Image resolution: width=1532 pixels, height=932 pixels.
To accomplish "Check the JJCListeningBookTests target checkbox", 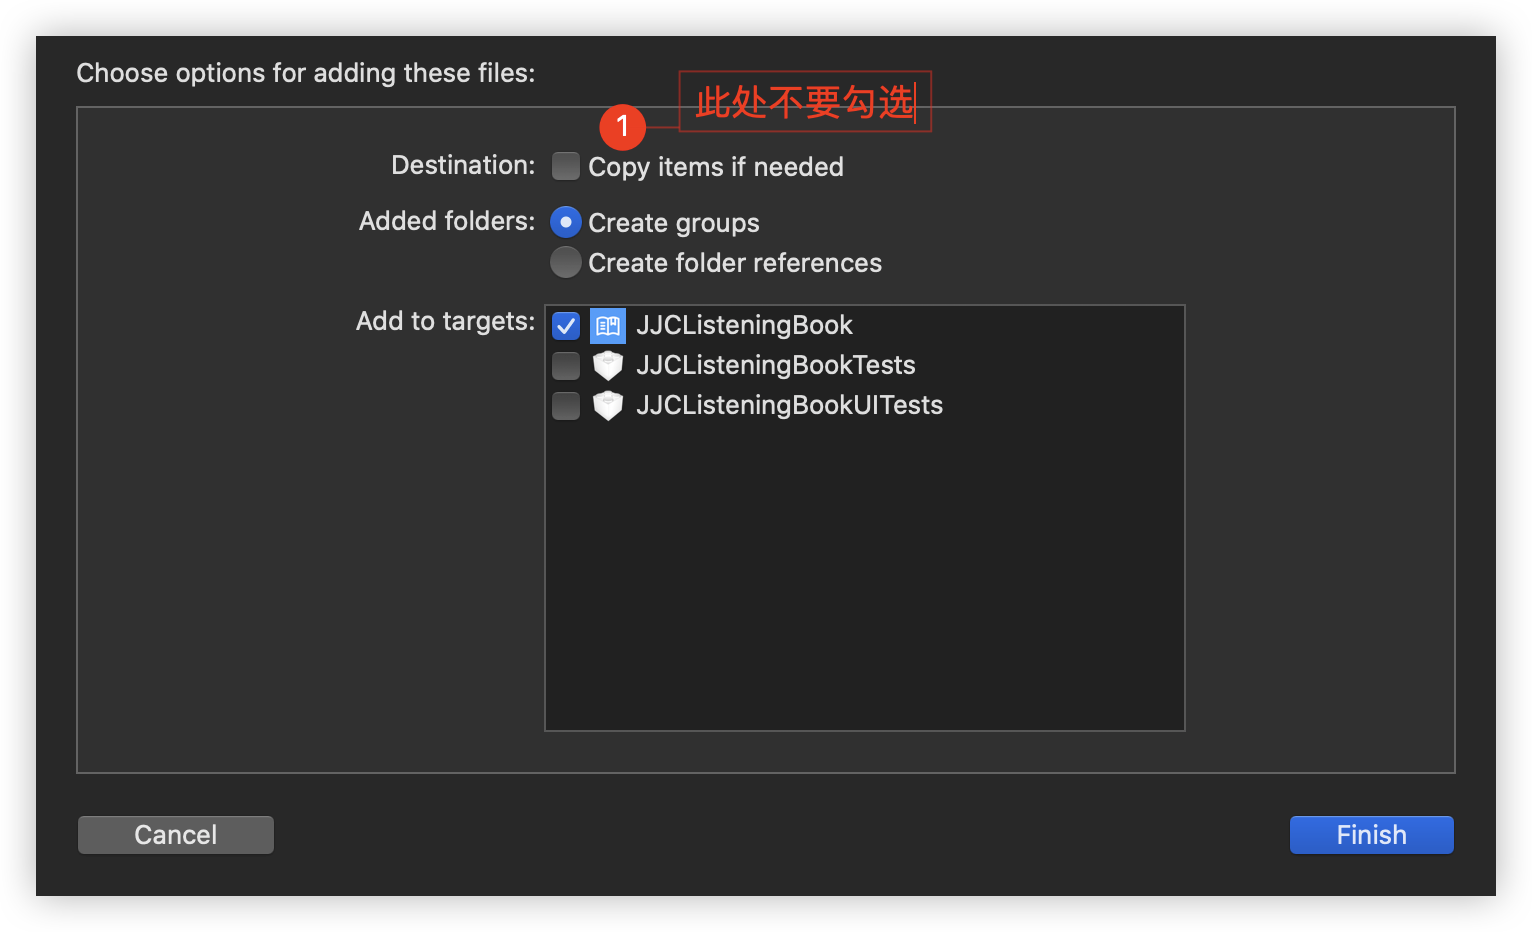I will tap(566, 365).
